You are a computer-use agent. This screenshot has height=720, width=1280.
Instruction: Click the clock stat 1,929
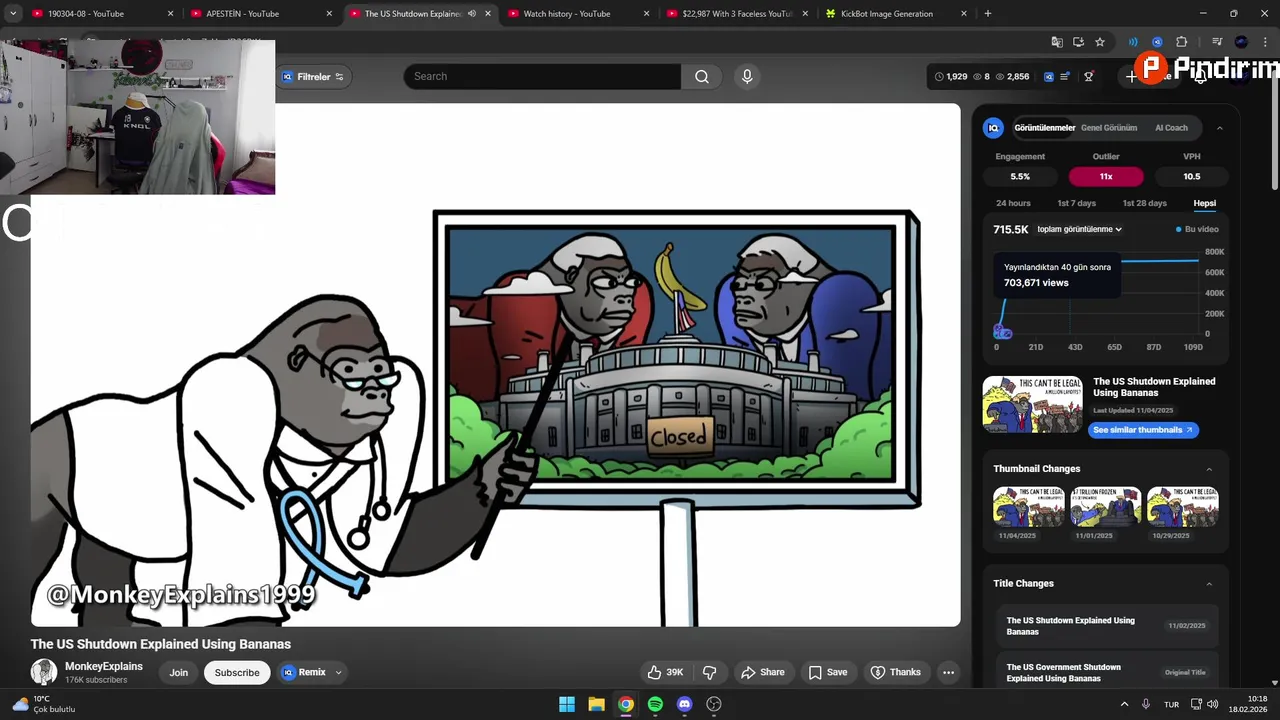951,77
